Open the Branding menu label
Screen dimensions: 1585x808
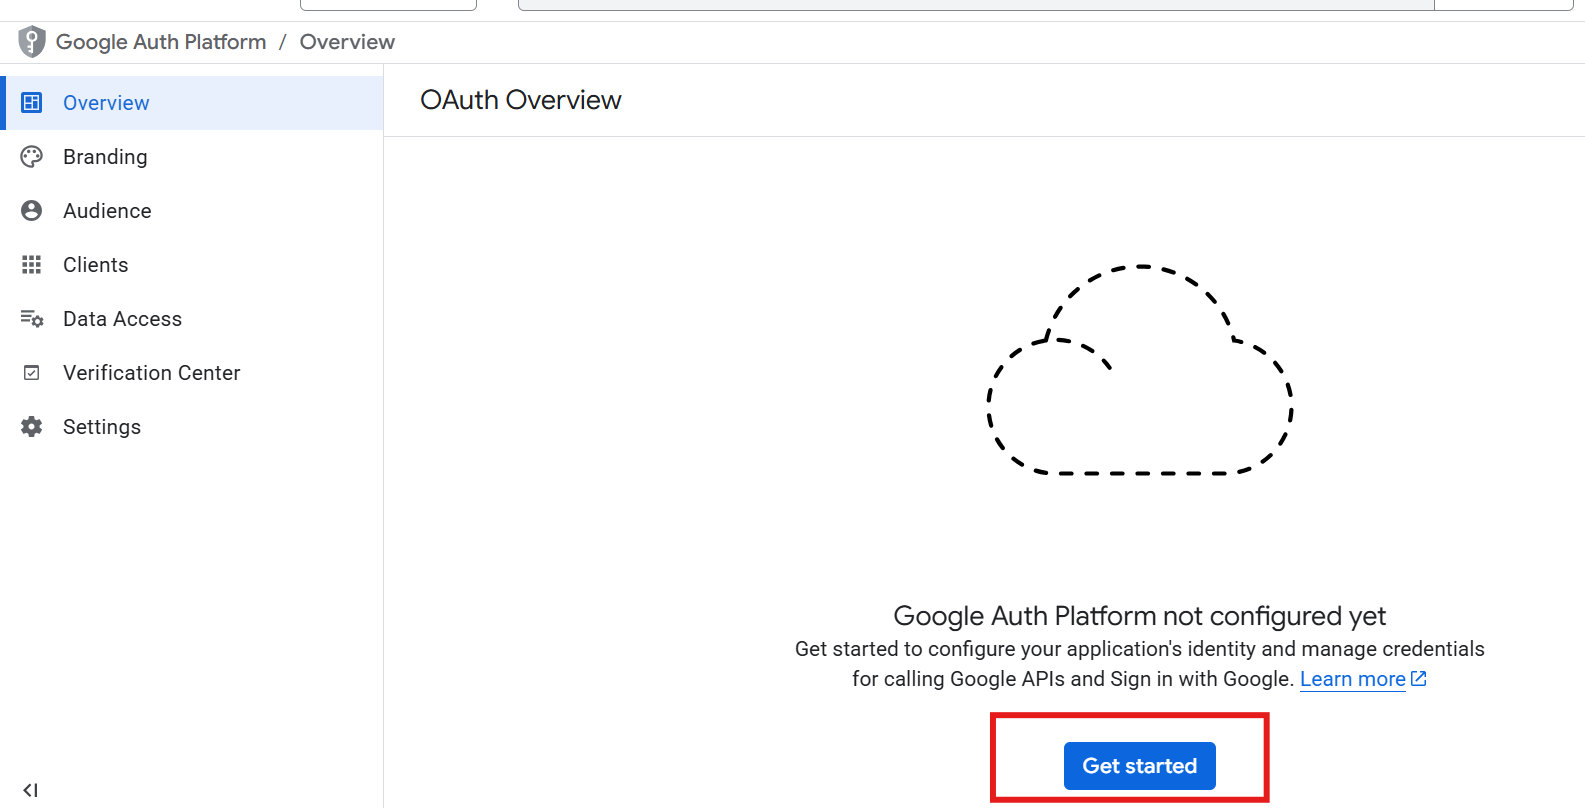pos(105,157)
